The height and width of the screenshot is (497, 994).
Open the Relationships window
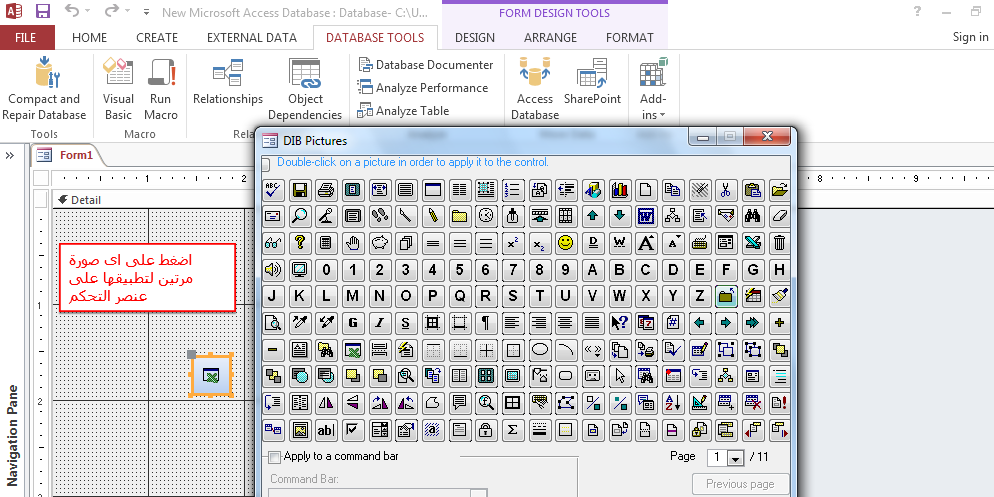(228, 82)
